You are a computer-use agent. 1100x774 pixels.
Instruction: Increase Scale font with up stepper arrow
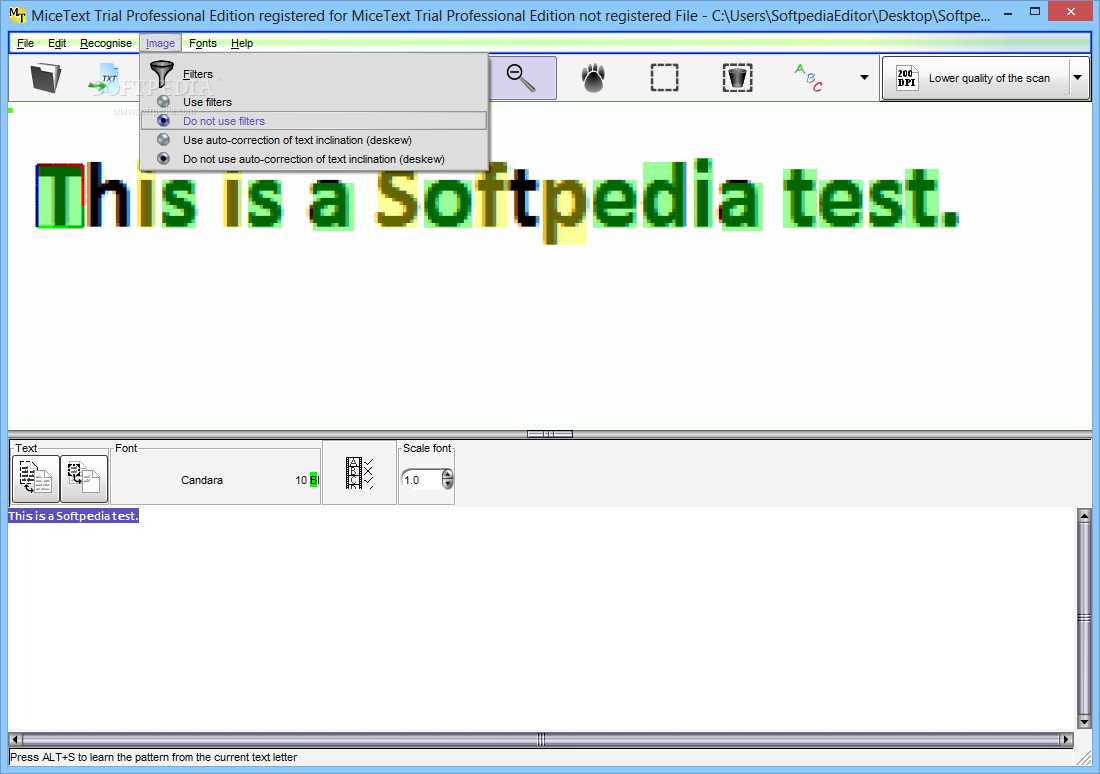(448, 475)
